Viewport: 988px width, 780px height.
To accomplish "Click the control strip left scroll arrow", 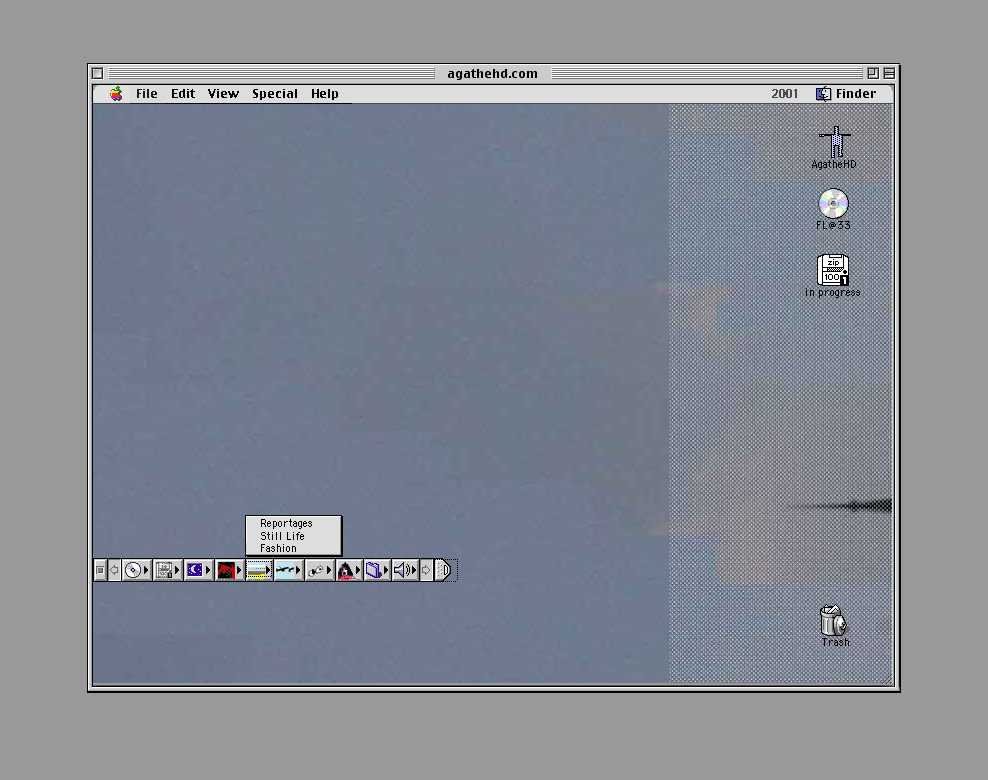I will [114, 570].
